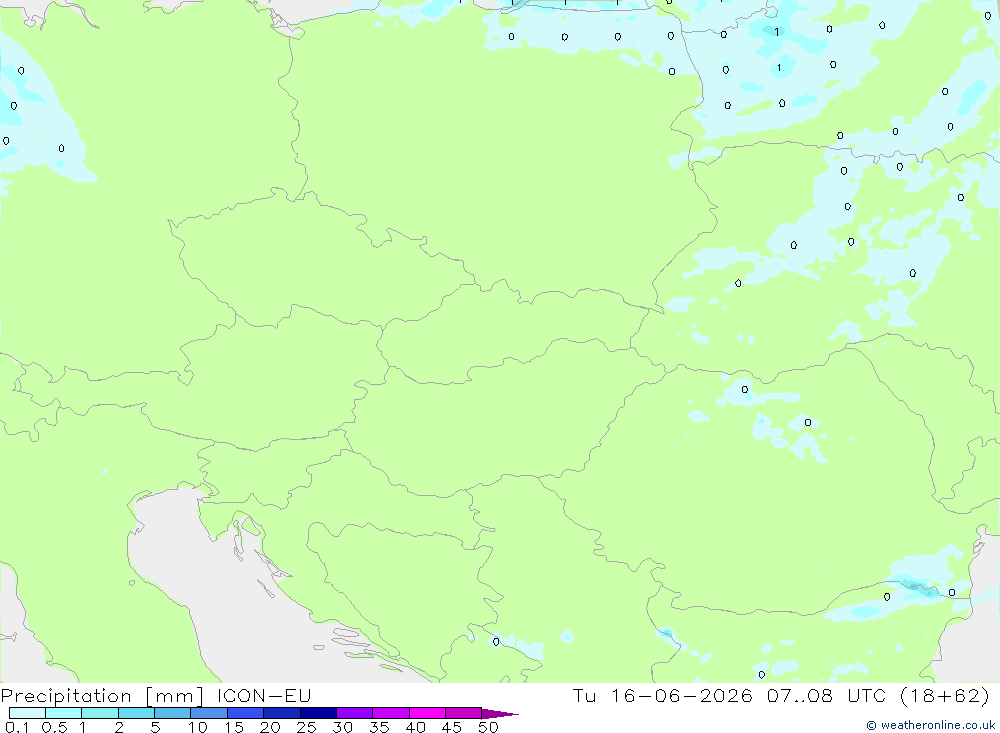
Task: Select the "20" legend scale value
Action: point(270,727)
